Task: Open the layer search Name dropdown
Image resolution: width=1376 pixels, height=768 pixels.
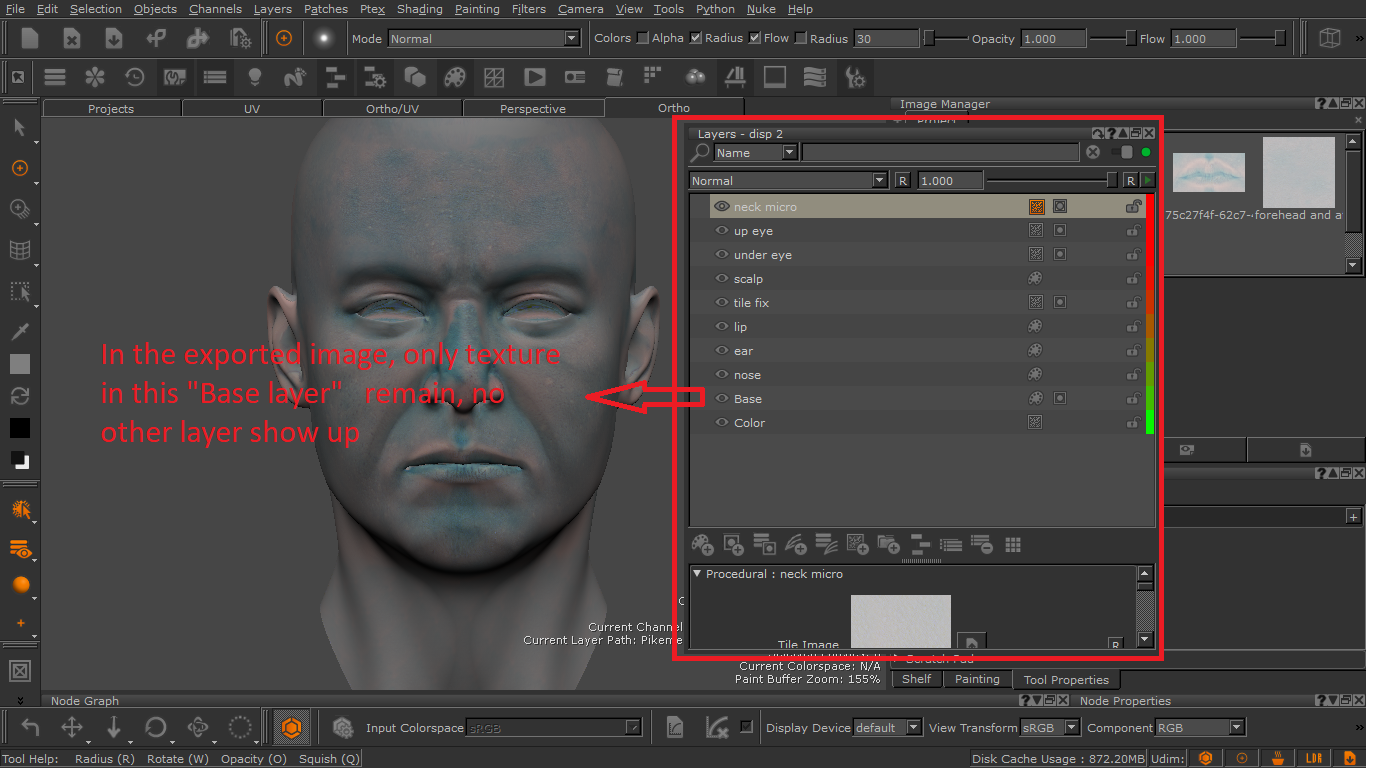Action: click(x=755, y=152)
